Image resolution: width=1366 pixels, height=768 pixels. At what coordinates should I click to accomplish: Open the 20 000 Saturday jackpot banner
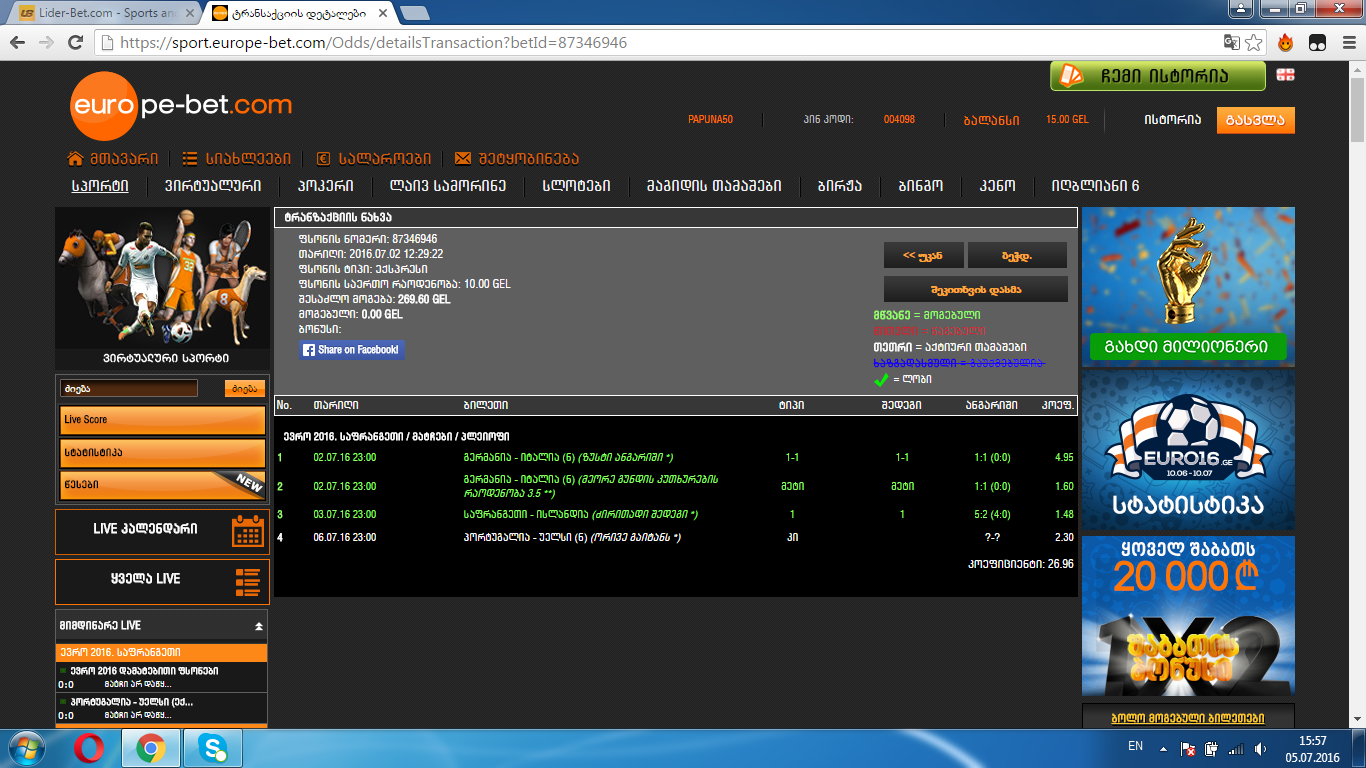1188,616
